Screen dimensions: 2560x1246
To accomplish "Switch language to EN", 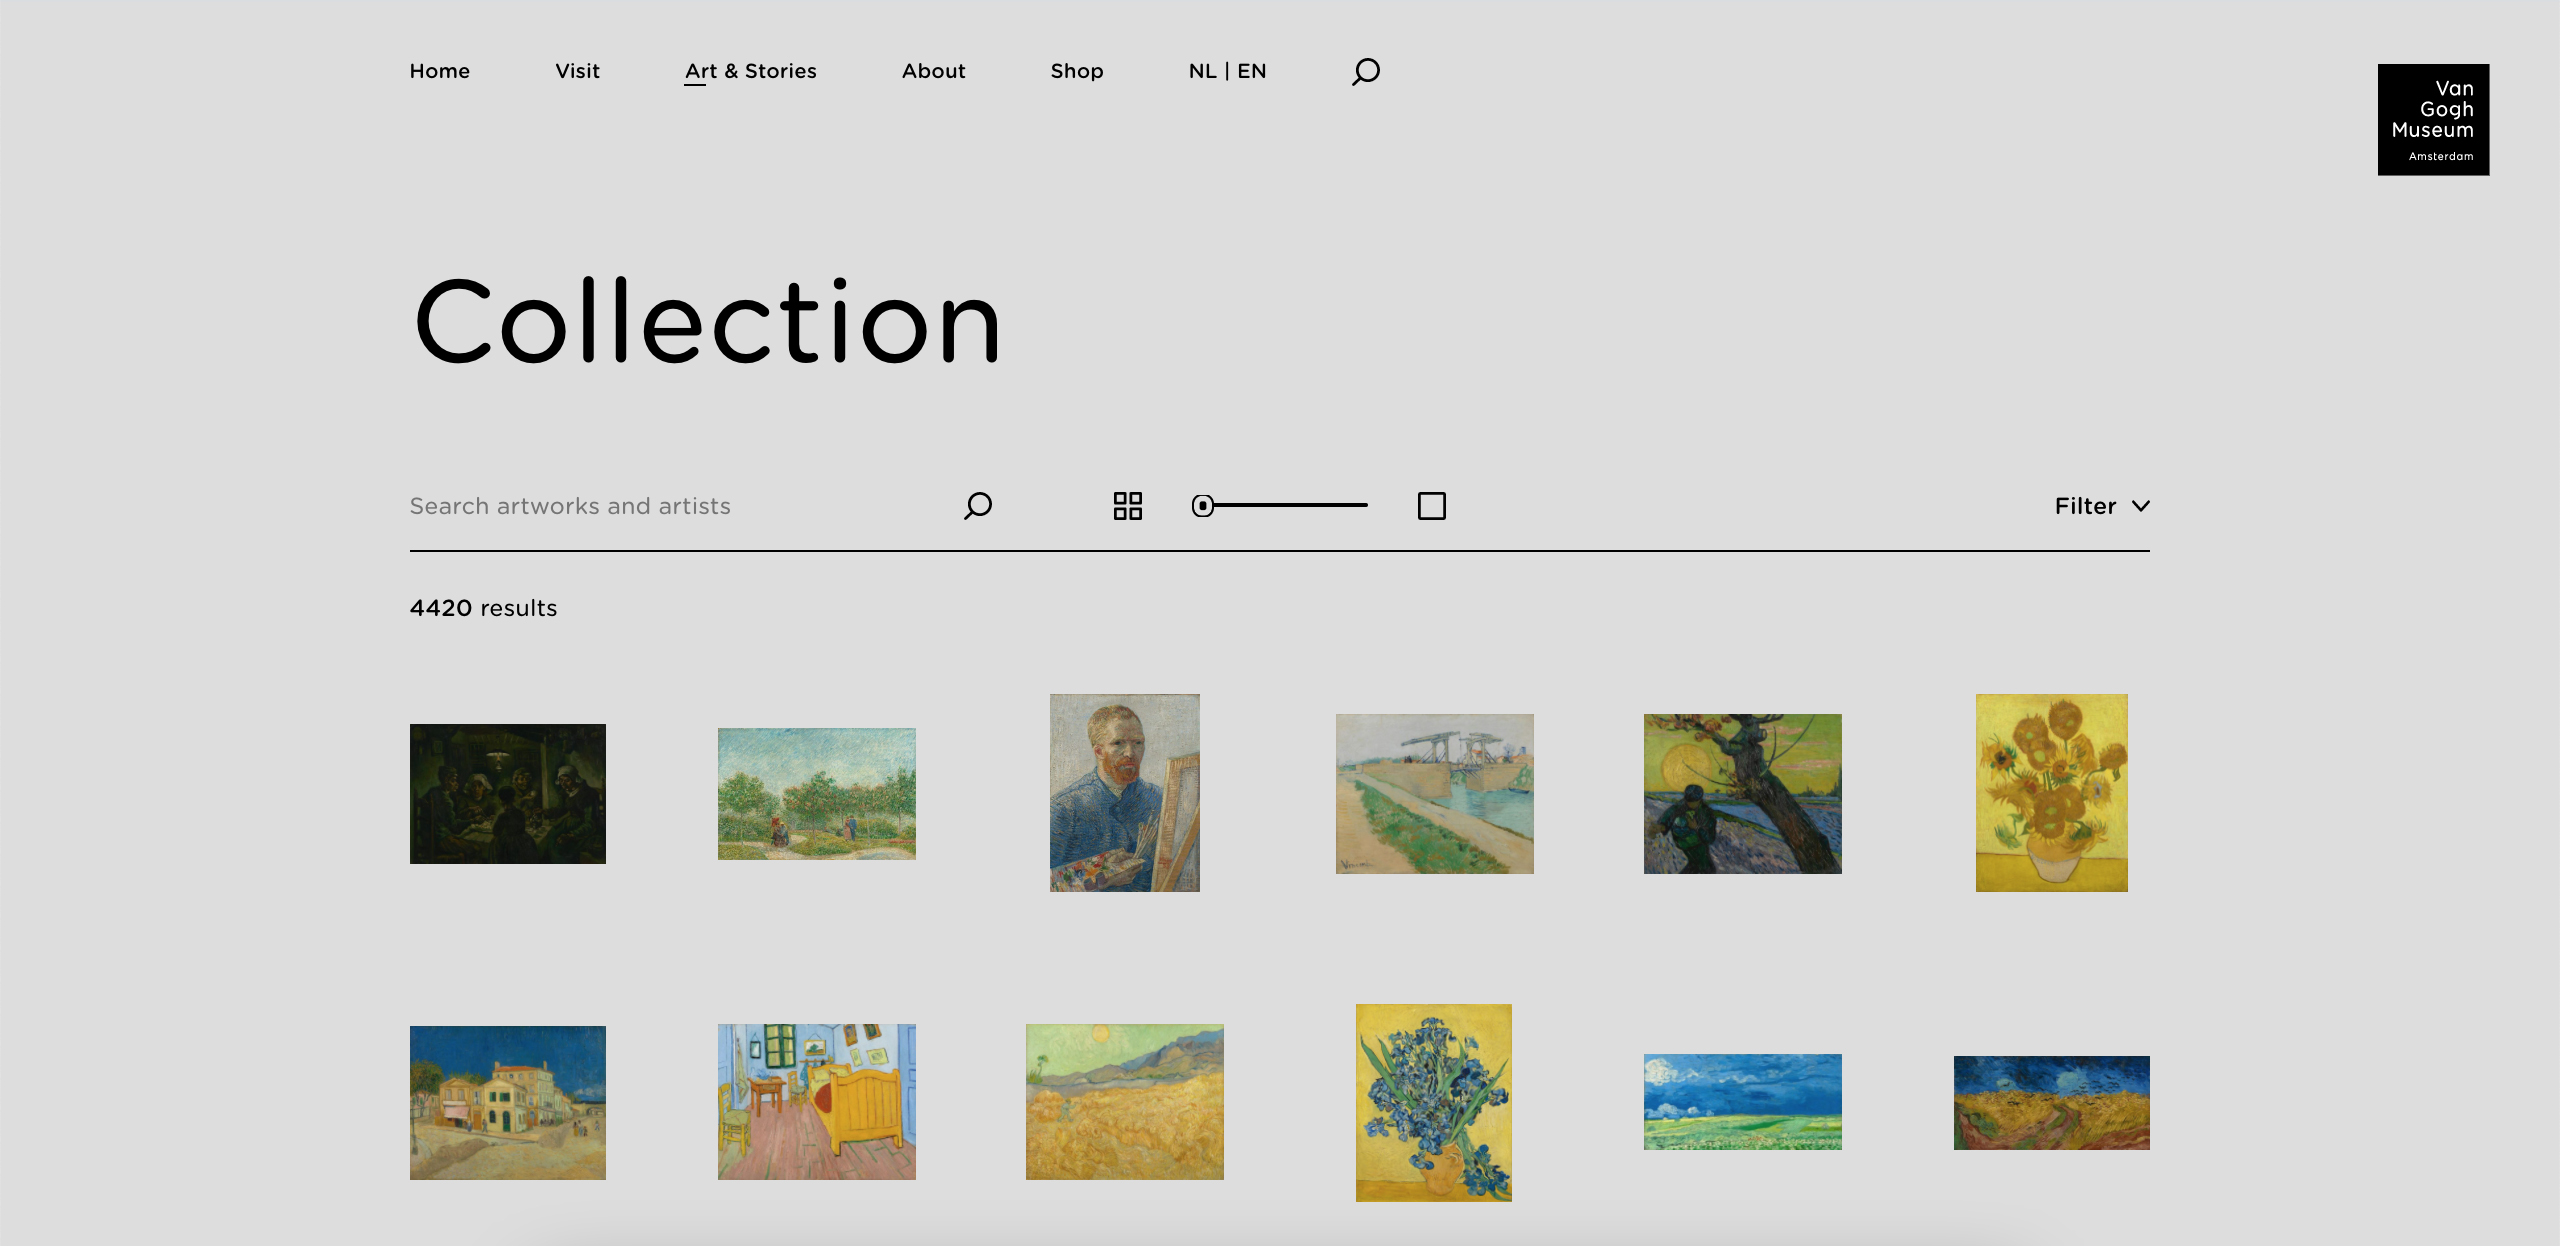I will (x=1252, y=71).
